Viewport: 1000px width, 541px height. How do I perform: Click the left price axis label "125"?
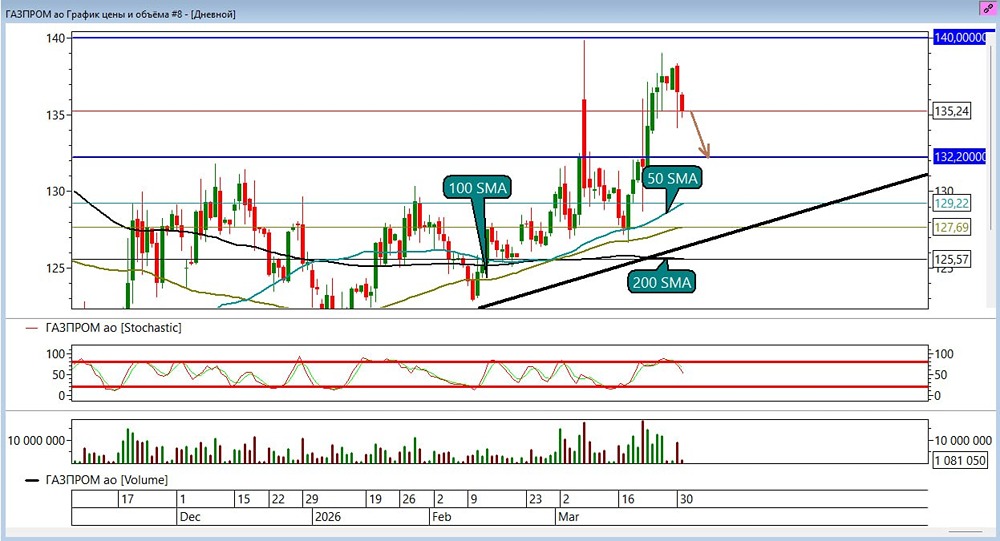pyautogui.click(x=55, y=268)
